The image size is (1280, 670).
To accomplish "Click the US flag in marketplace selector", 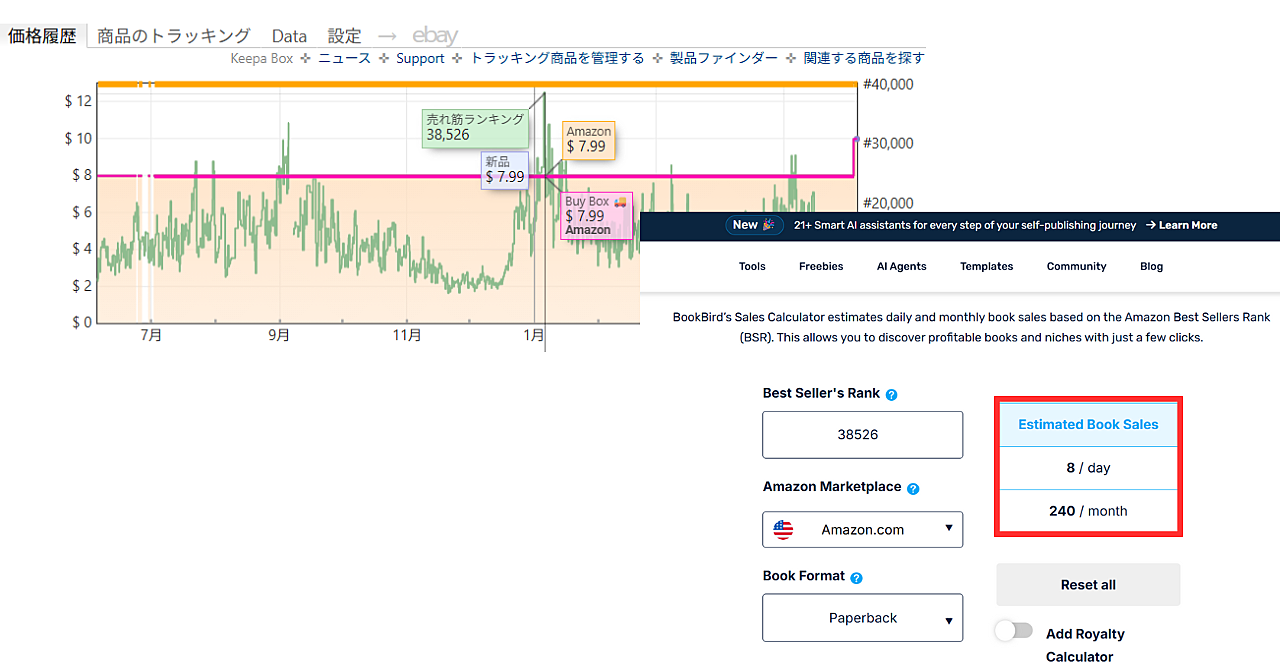I will click(x=783, y=530).
